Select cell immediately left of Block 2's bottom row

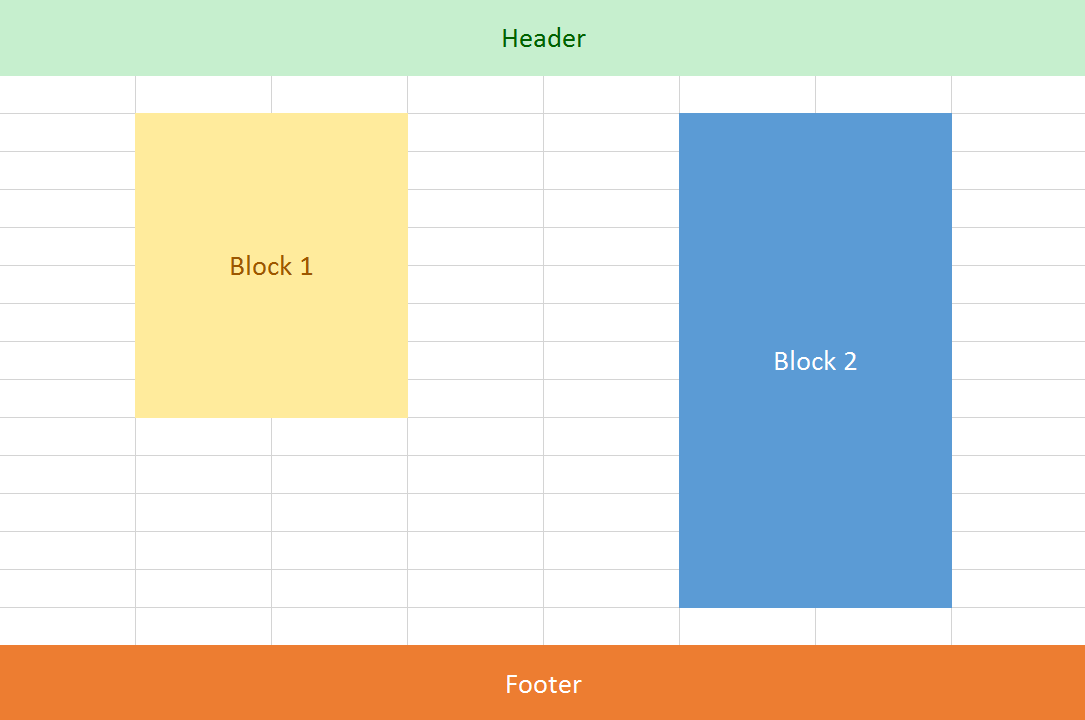click(611, 589)
